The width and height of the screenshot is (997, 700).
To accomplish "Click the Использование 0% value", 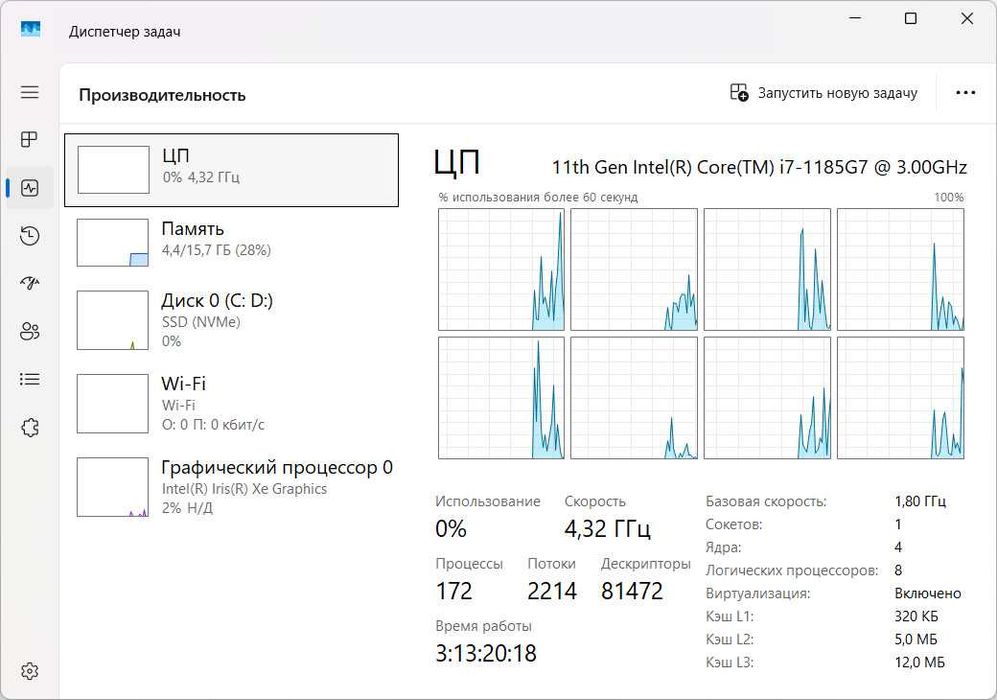I will pyautogui.click(x=451, y=528).
